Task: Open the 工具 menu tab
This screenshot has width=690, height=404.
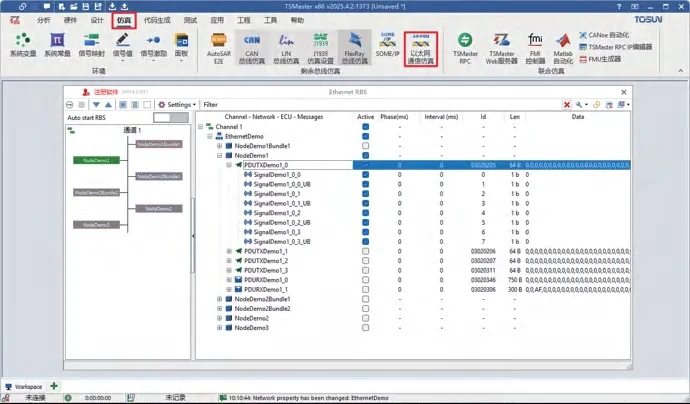Action: (270, 20)
